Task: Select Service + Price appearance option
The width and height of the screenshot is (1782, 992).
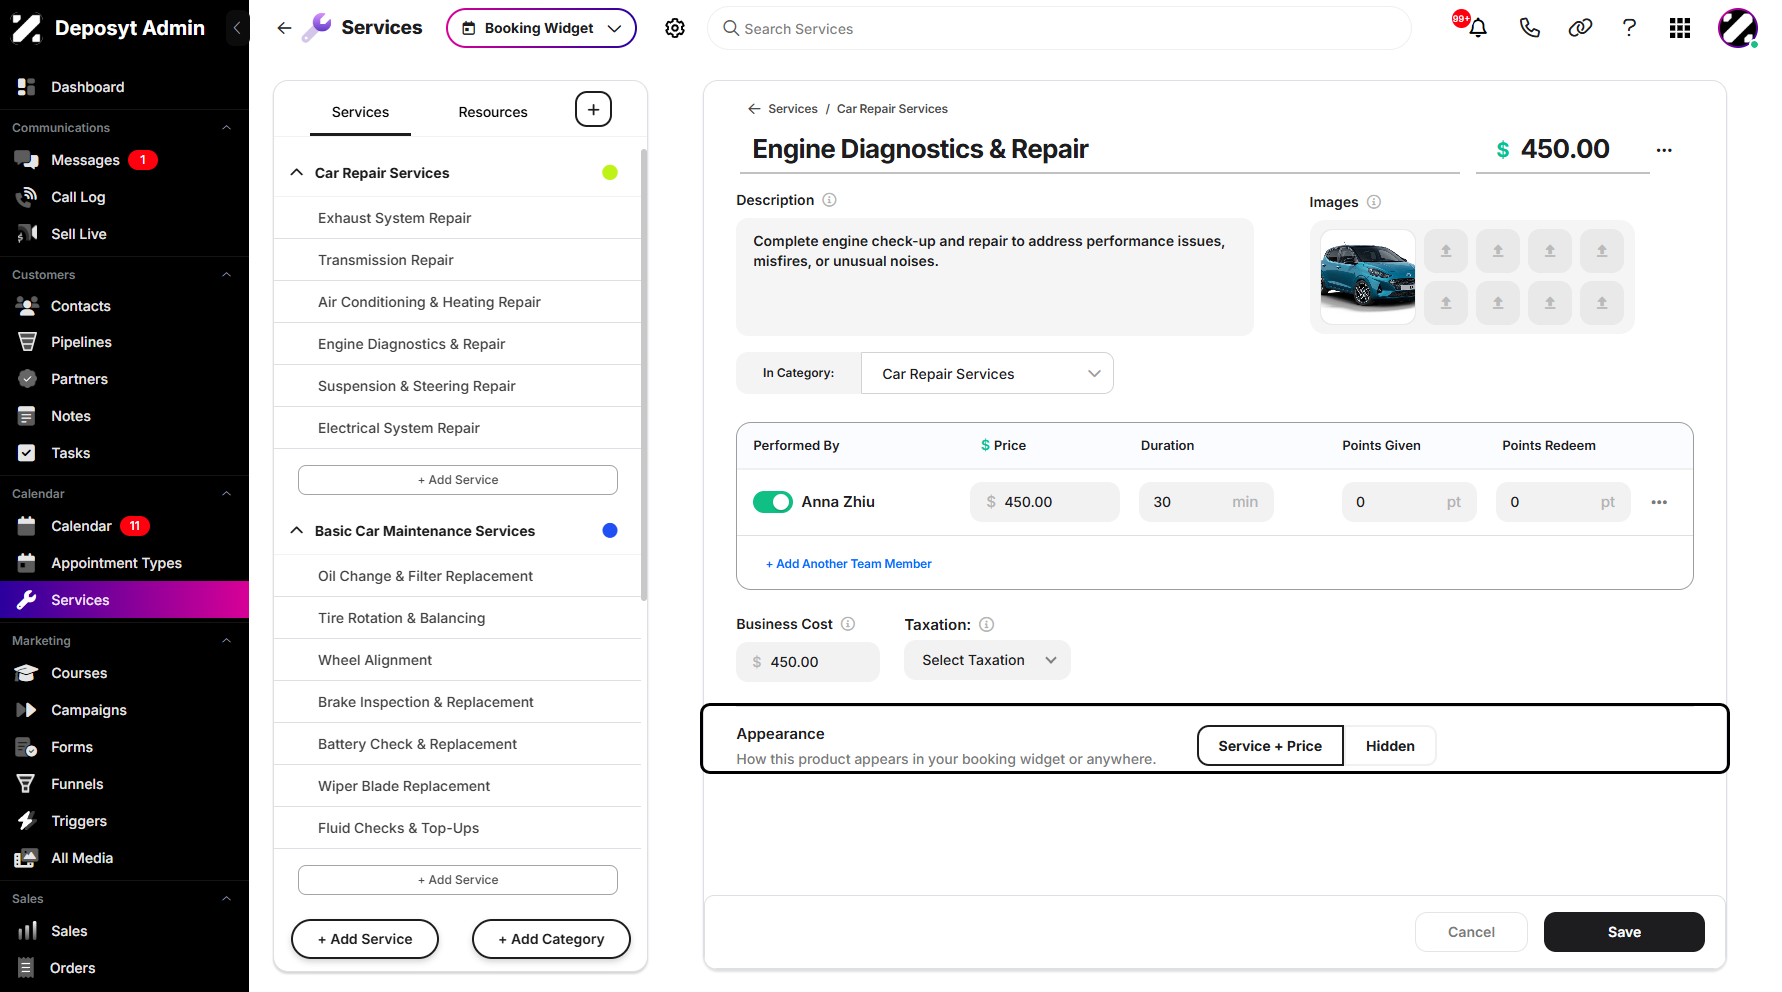Action: tap(1270, 746)
